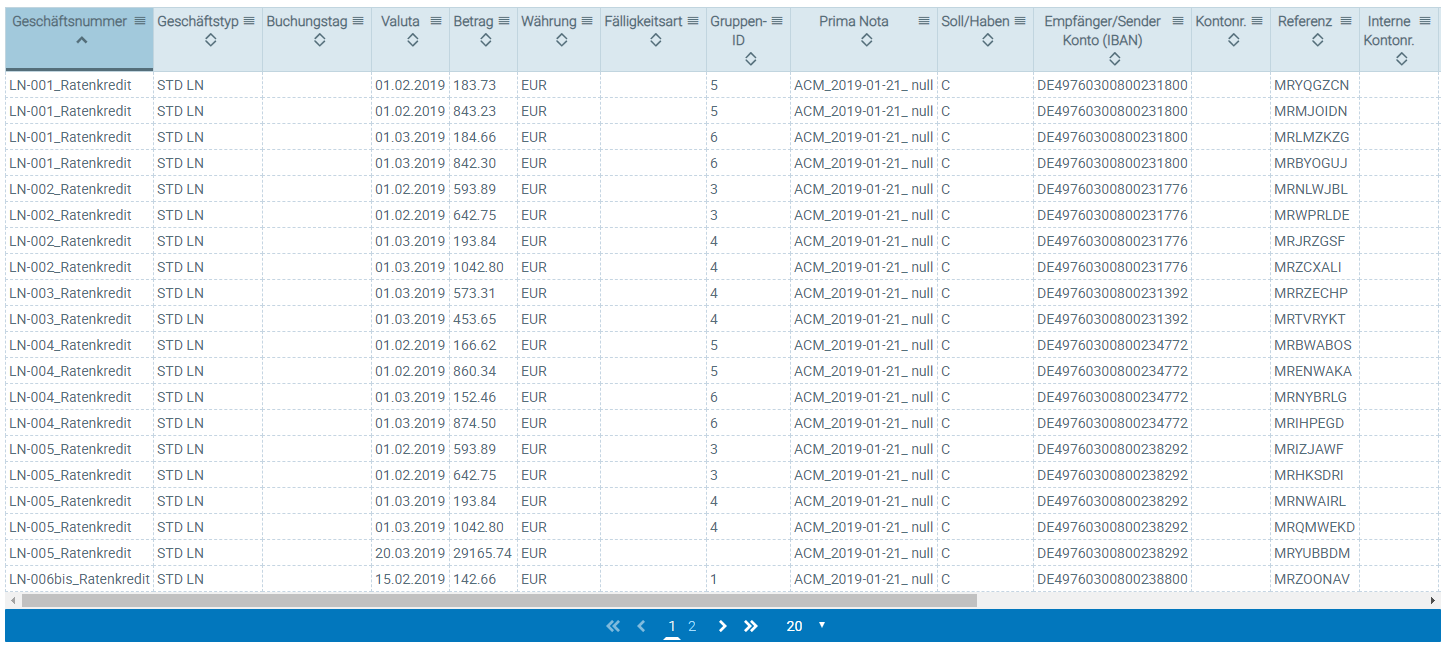Select the date cell 20.03.2019
1443x648 pixels.
click(x=410, y=553)
